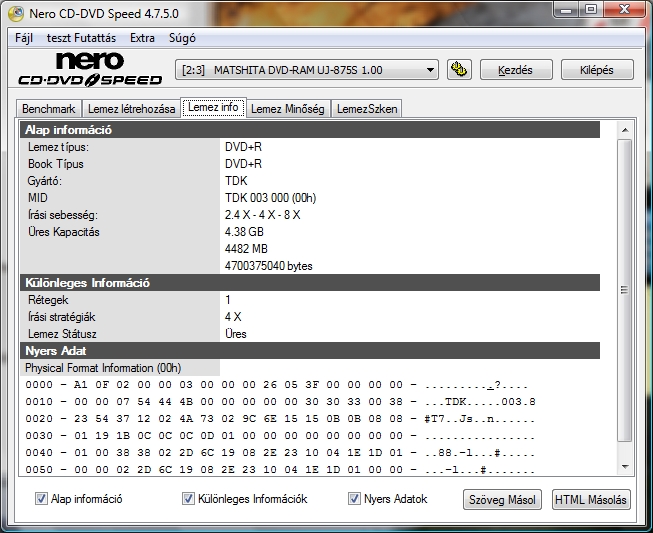Click the Book Típus row label
The image size is (653, 533).
click(56, 164)
